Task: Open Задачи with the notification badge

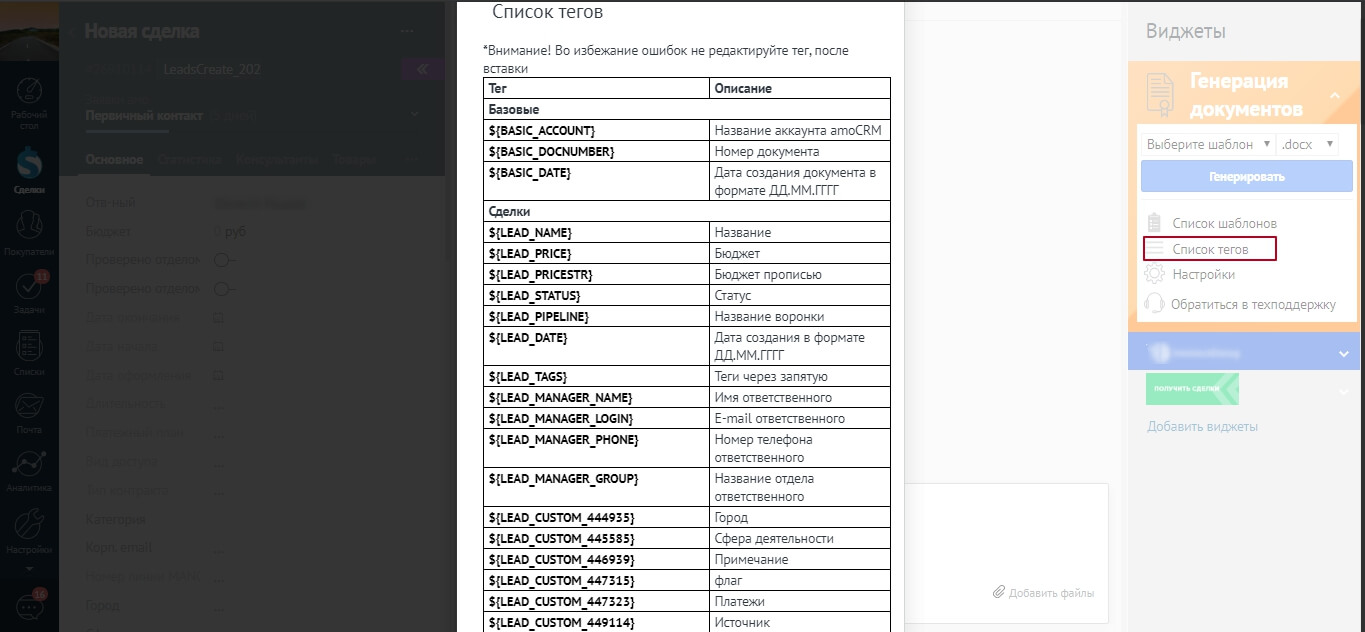Action: point(29,292)
